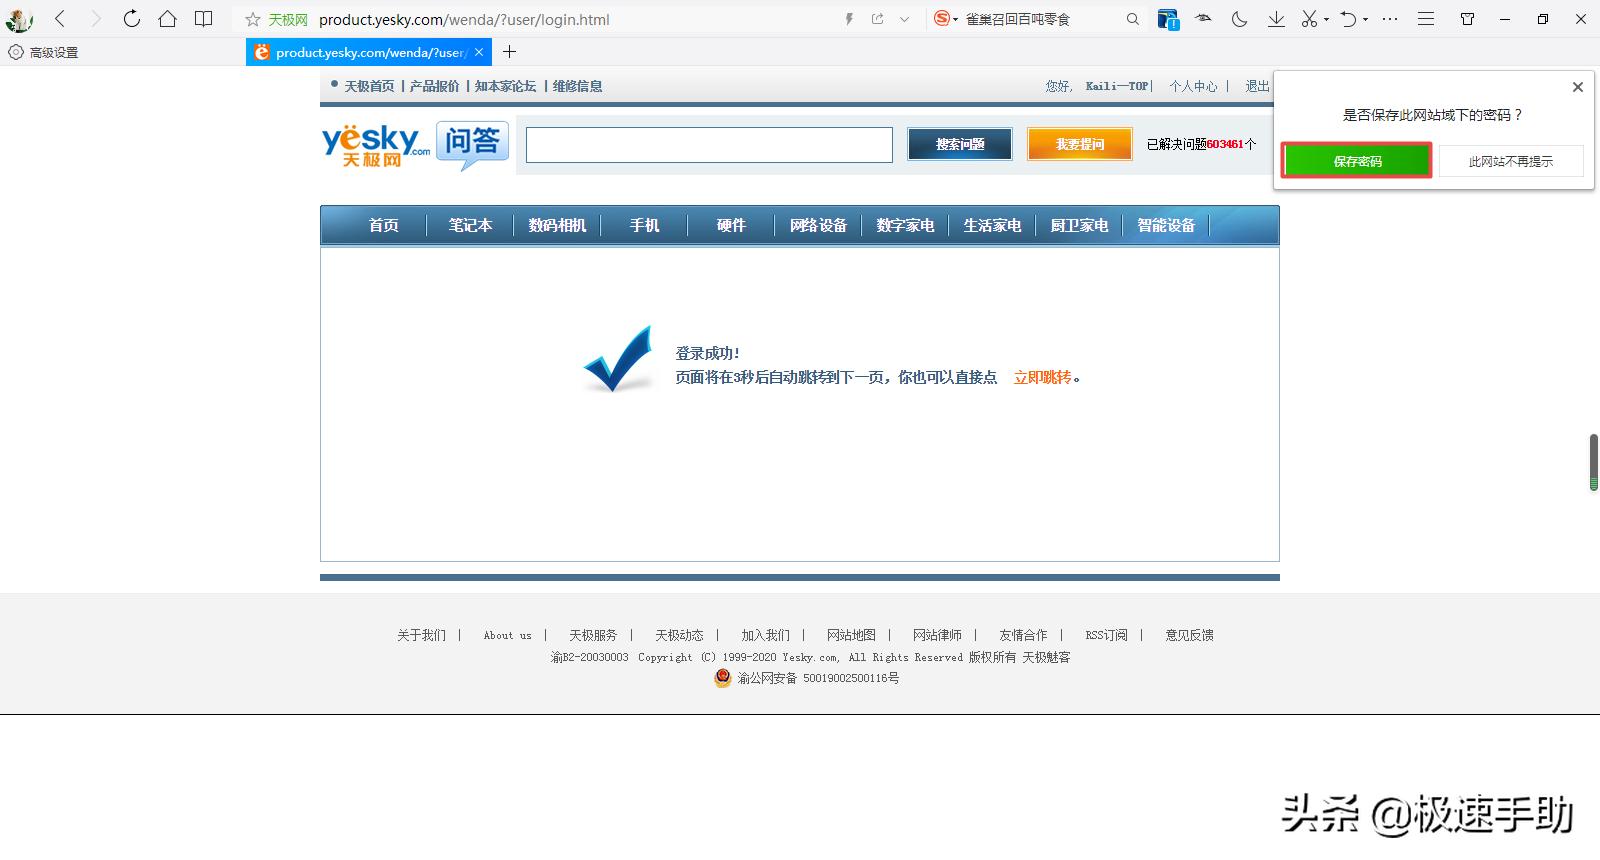Image resolution: width=1600 pixels, height=860 pixels.
Task: Open the 产品报价 link
Action: (434, 86)
